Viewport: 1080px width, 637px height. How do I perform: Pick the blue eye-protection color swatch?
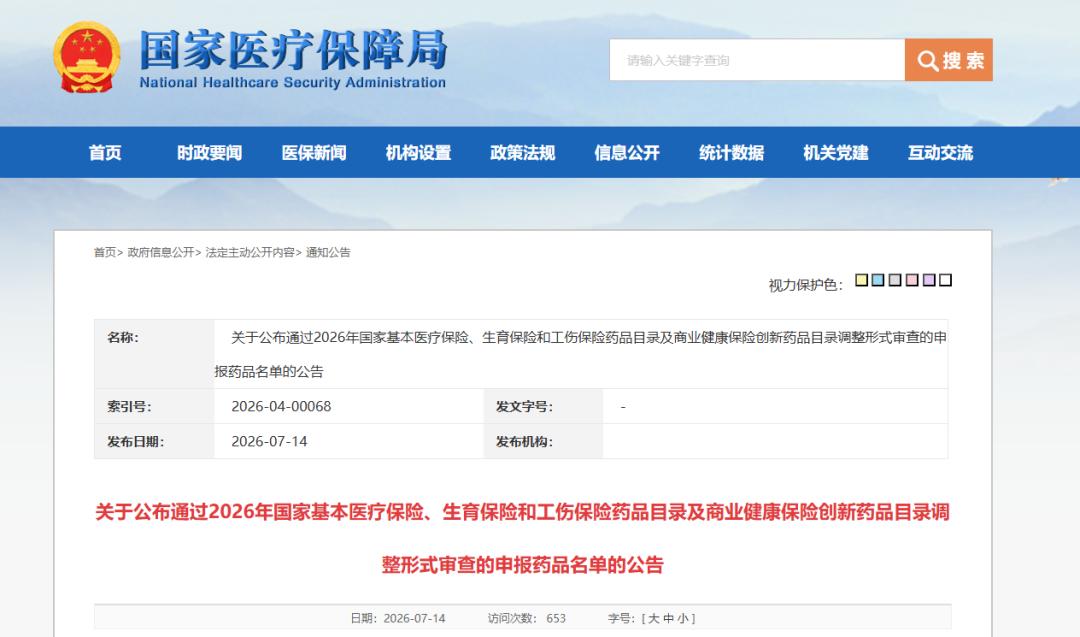(878, 280)
